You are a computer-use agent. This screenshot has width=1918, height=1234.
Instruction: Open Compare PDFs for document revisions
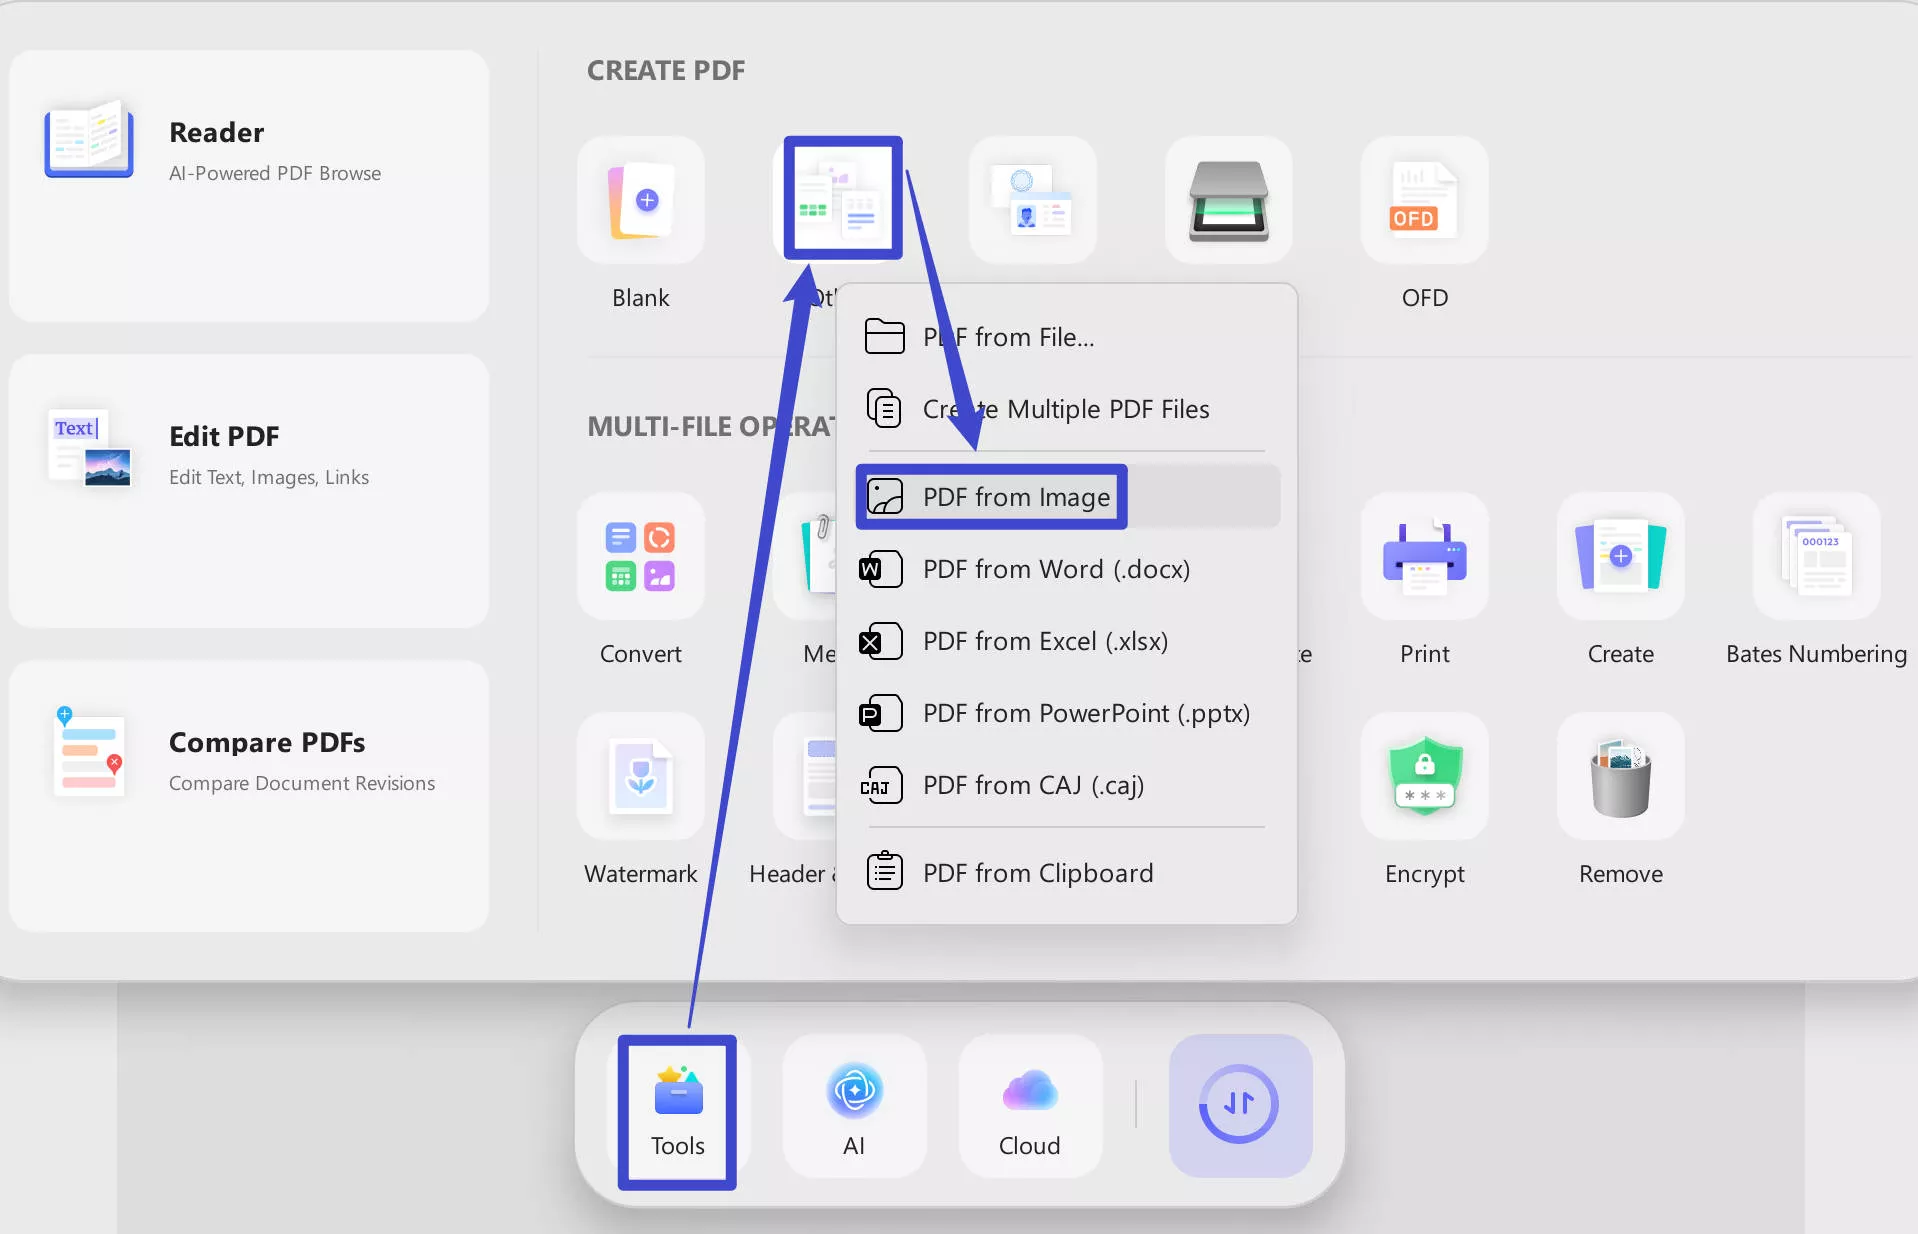(x=247, y=760)
